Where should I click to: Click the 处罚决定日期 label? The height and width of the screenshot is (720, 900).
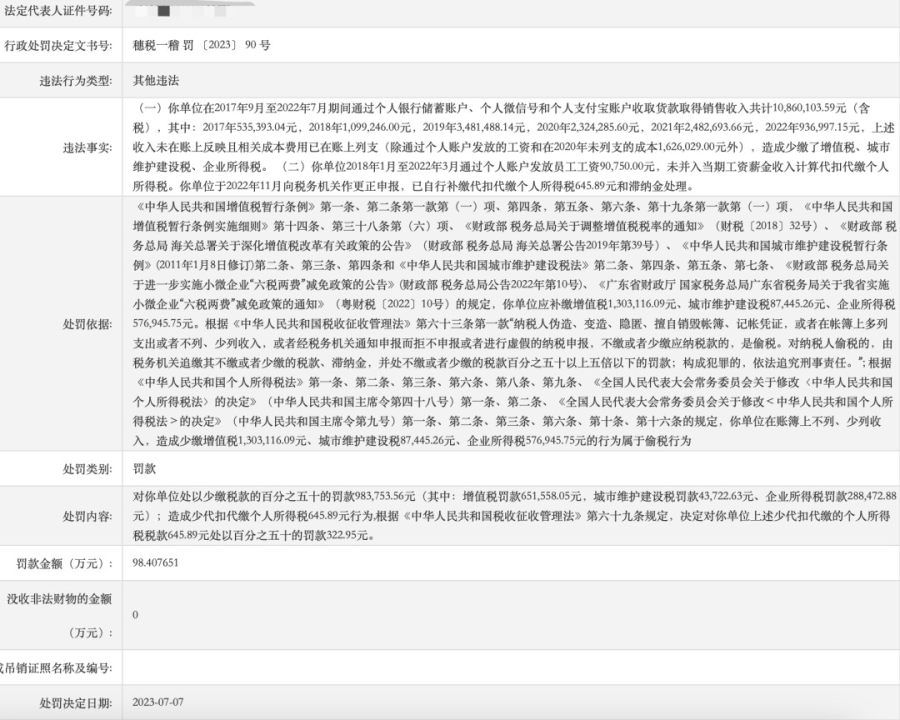tap(76, 703)
